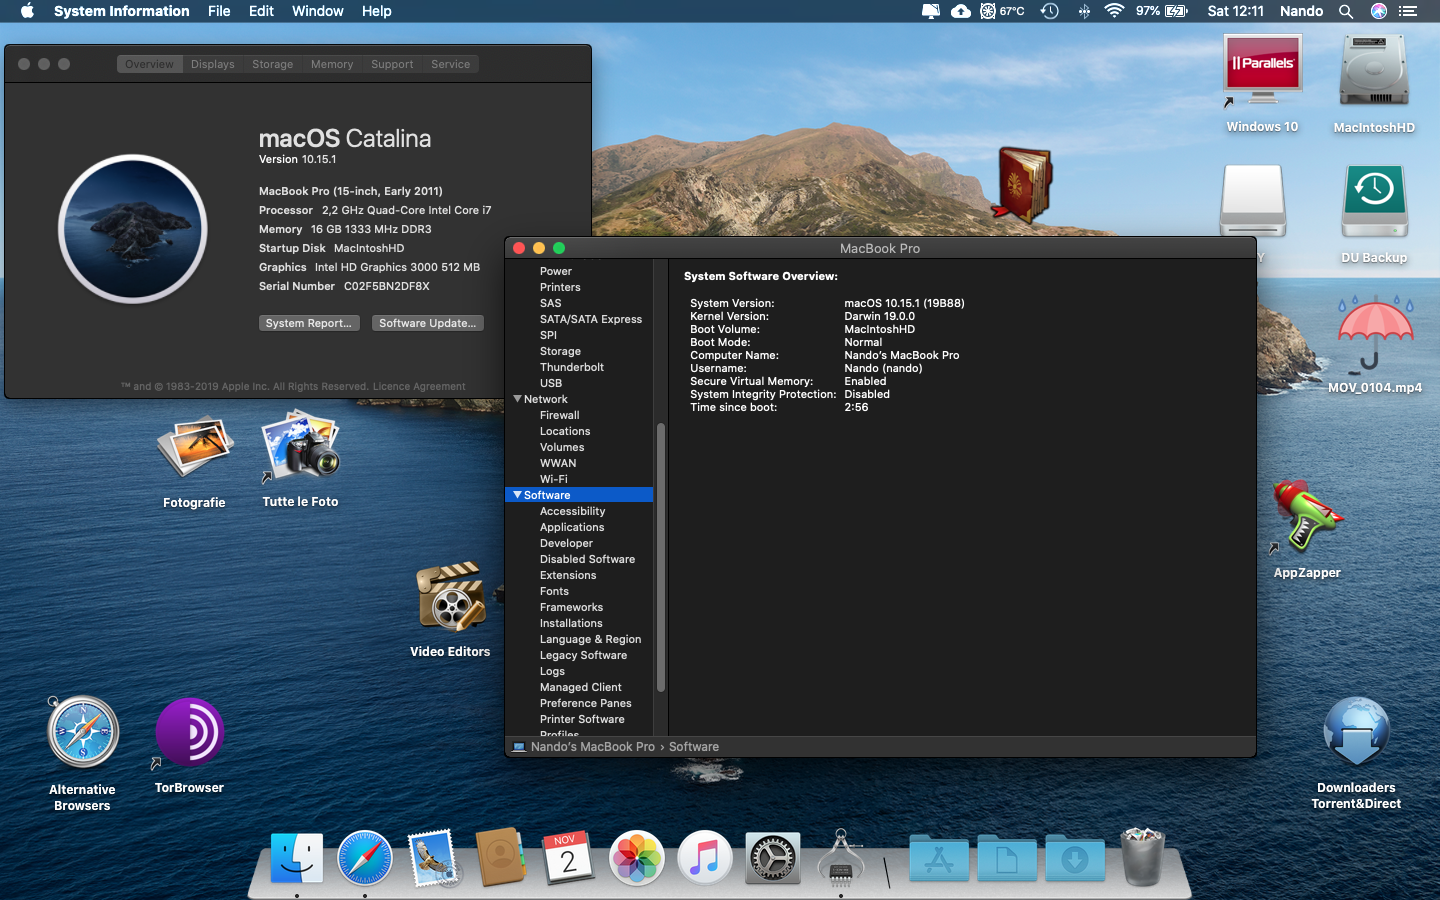
Task: Select Applications in the sidebar
Action: [x=572, y=527]
